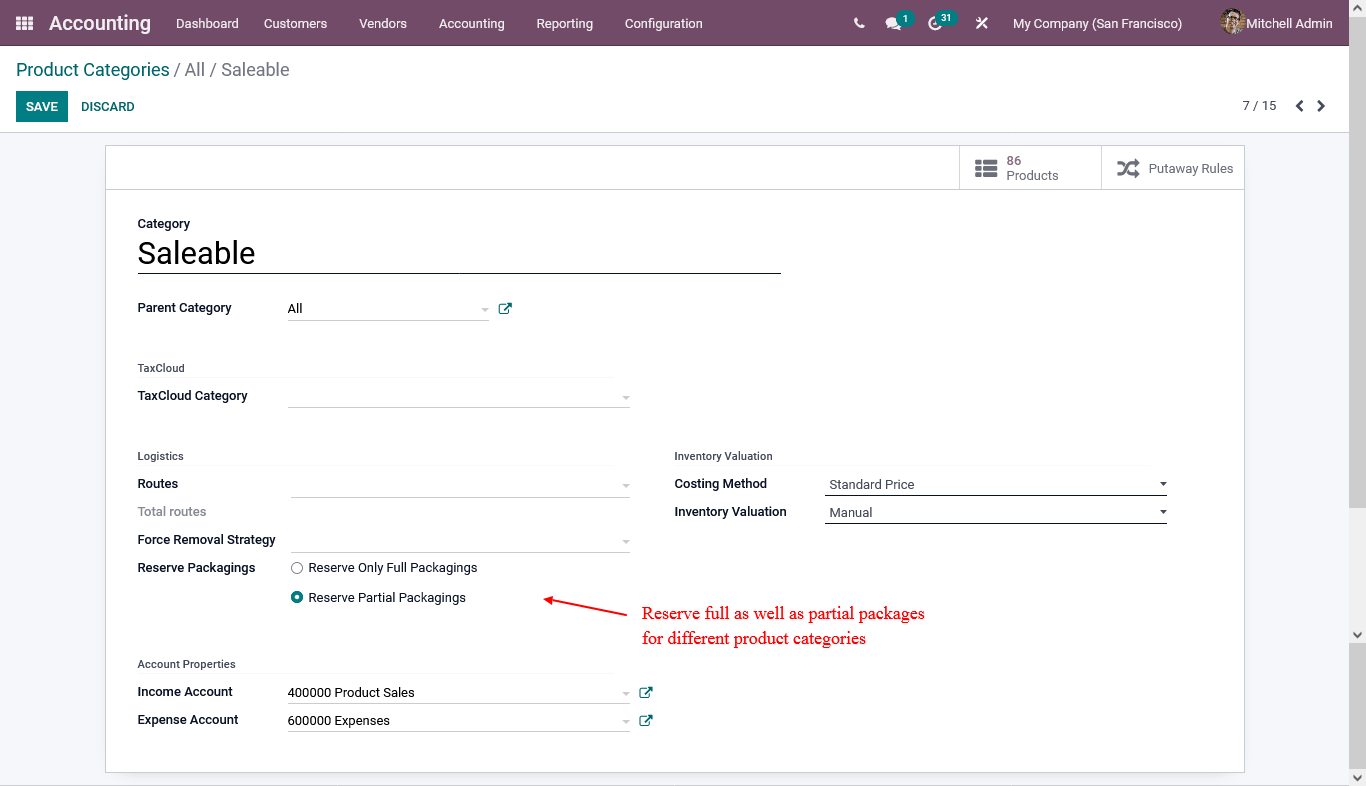Image resolution: width=1366 pixels, height=786 pixels.
Task: Follow the All breadcrumb link
Action: click(195, 70)
